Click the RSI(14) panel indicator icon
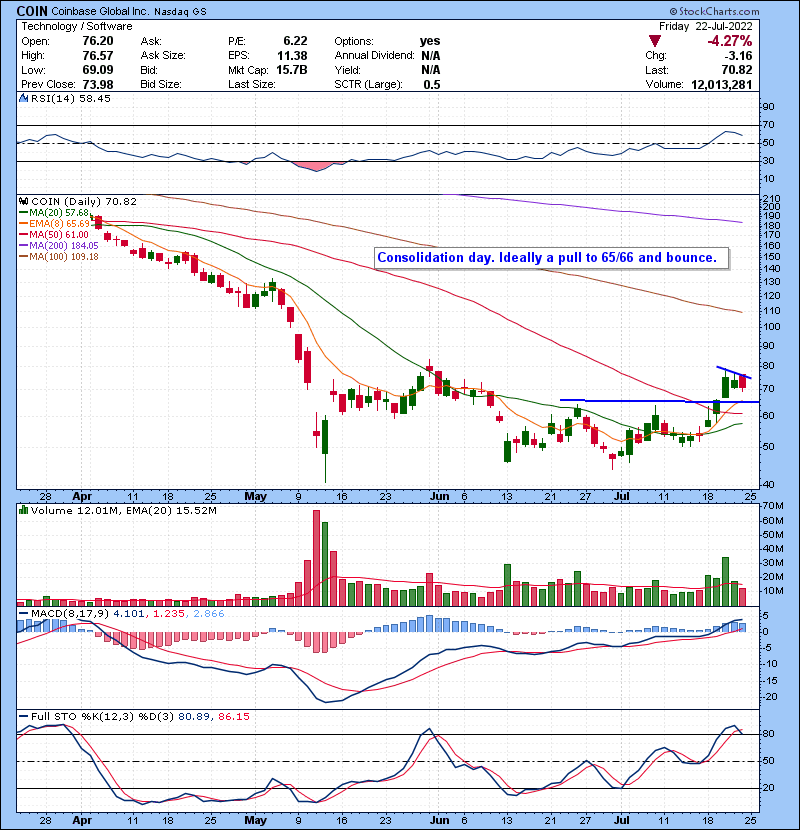The image size is (800, 830). tap(23, 98)
